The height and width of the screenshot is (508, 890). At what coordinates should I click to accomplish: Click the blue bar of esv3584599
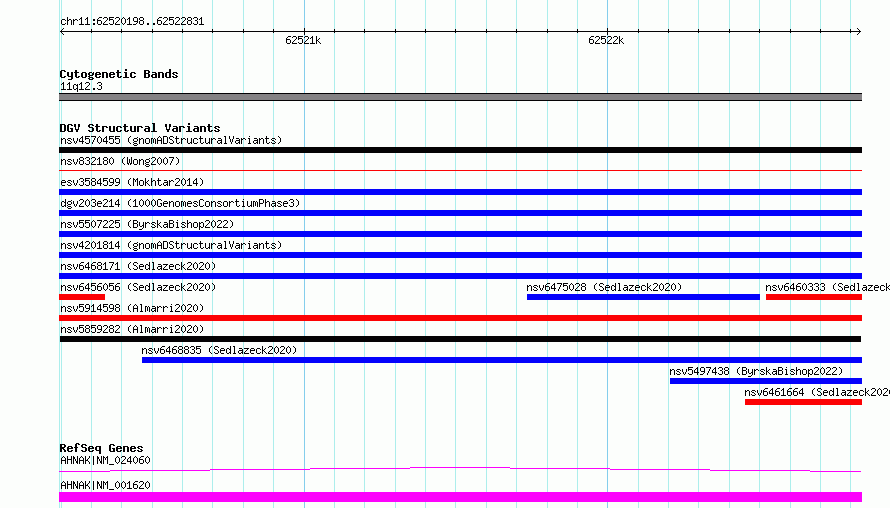coord(460,192)
